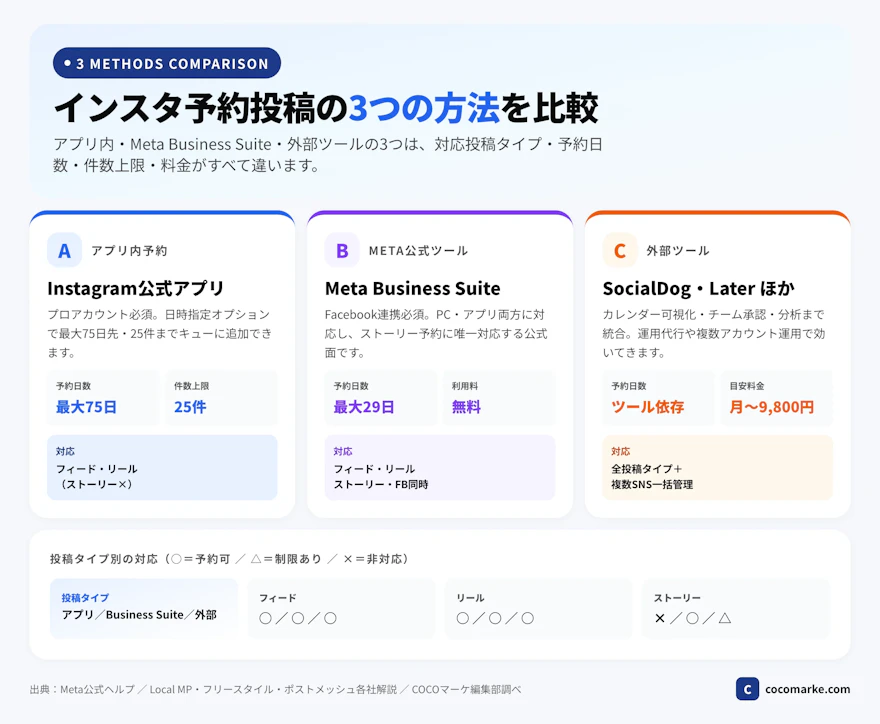Click the 投稿タイプ別の対応 legend text
This screenshot has width=880, height=724.
point(229,559)
